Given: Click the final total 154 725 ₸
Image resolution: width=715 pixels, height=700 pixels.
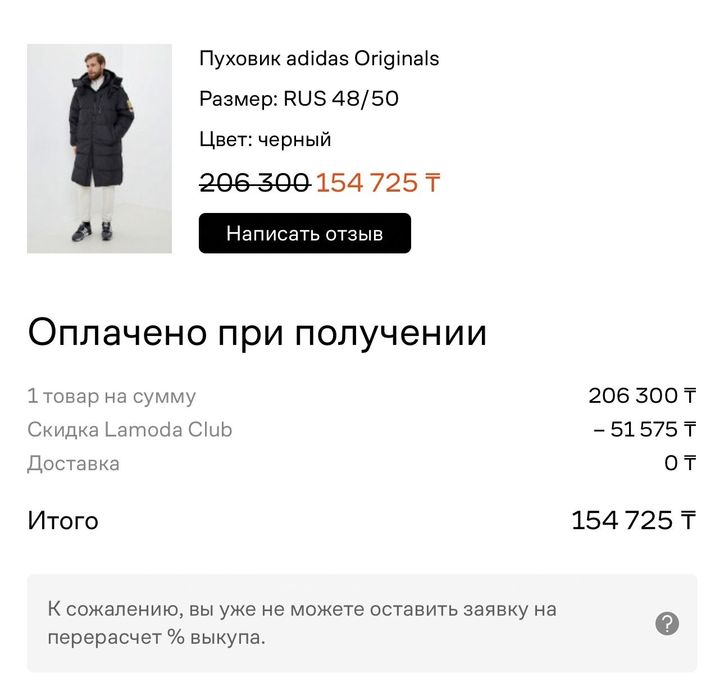Looking at the screenshot, I should pyautogui.click(x=633, y=520).
